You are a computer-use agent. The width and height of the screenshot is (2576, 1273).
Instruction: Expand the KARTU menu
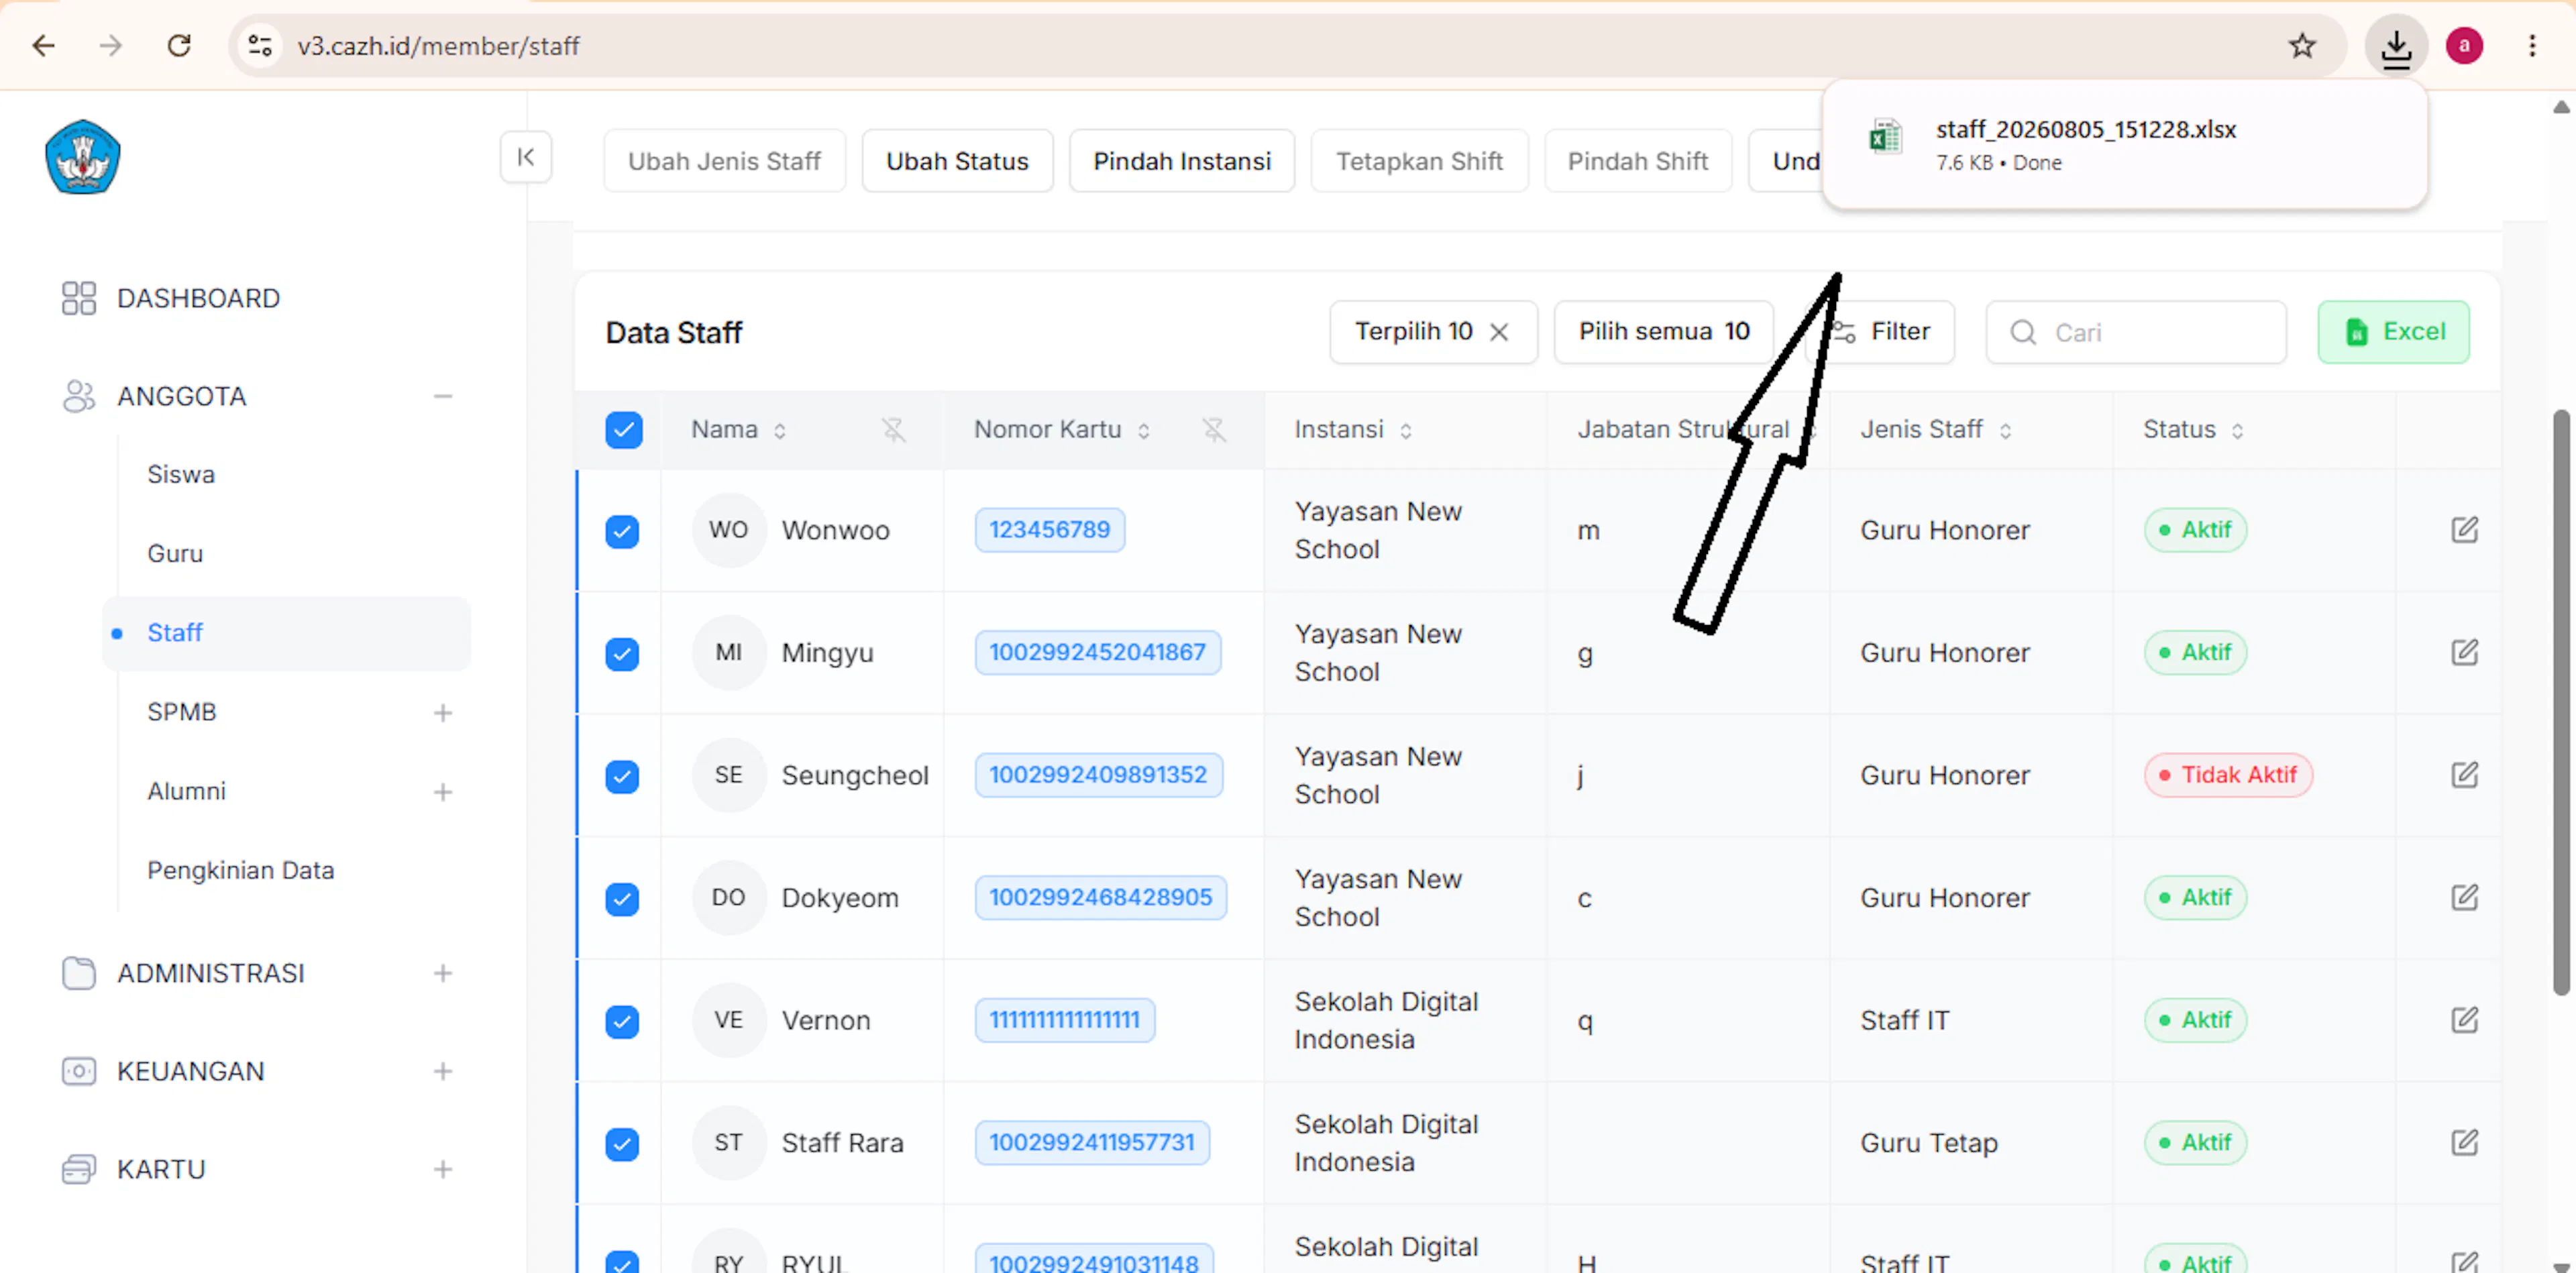[x=443, y=1170]
